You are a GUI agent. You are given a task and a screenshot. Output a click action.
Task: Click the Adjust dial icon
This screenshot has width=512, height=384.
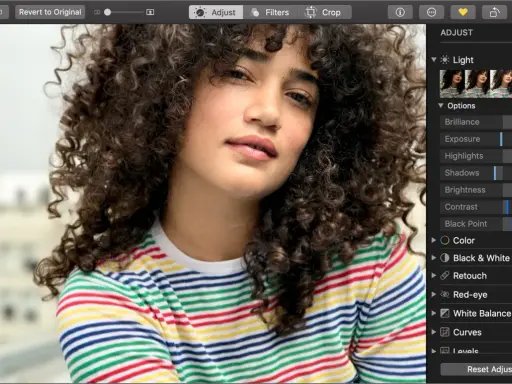tap(200, 12)
